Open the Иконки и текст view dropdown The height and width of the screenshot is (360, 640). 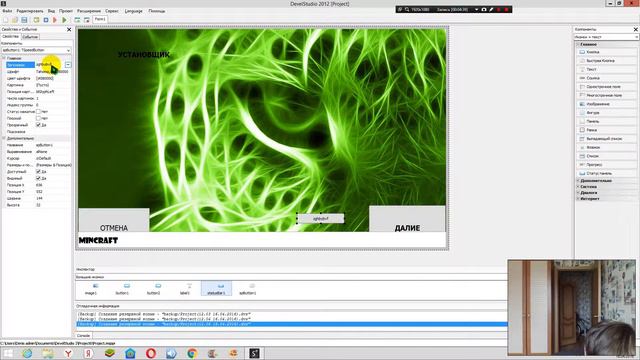606,37
